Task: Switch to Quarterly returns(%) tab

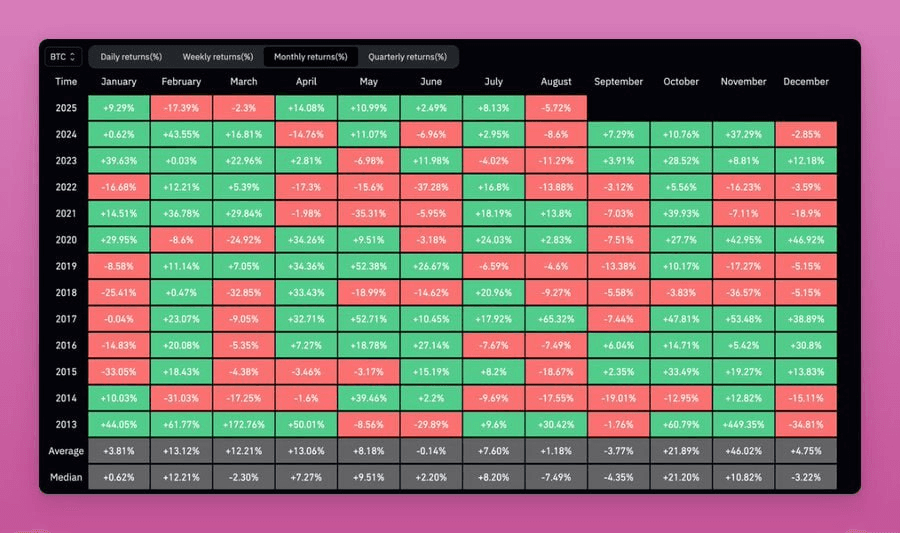Action: (x=408, y=57)
